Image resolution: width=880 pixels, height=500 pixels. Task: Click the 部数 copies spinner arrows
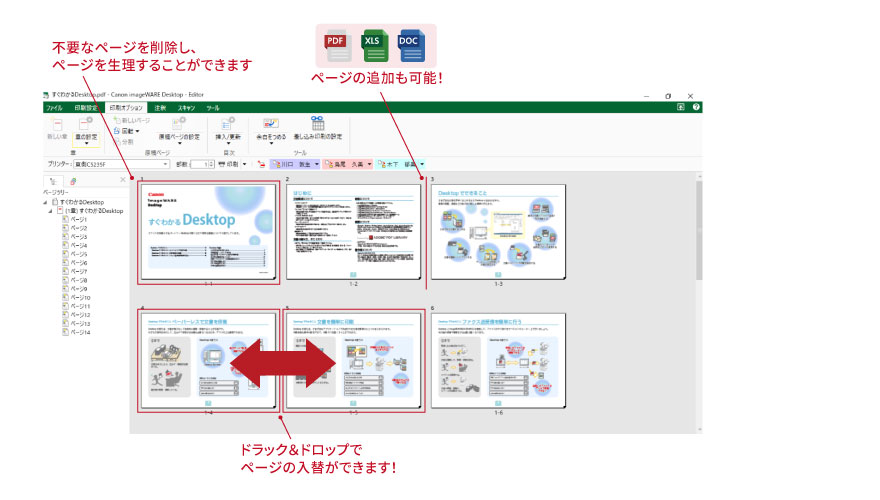click(x=211, y=164)
